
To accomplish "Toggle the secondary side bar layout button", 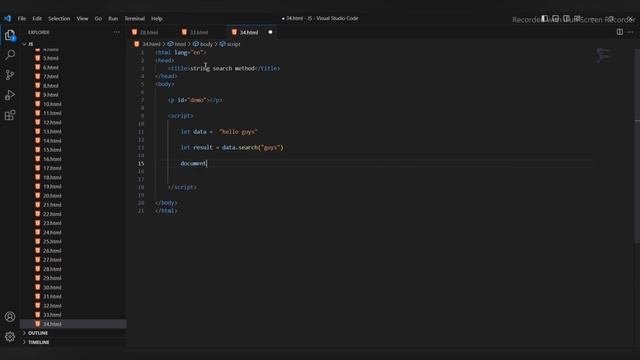I will point(567,18).
